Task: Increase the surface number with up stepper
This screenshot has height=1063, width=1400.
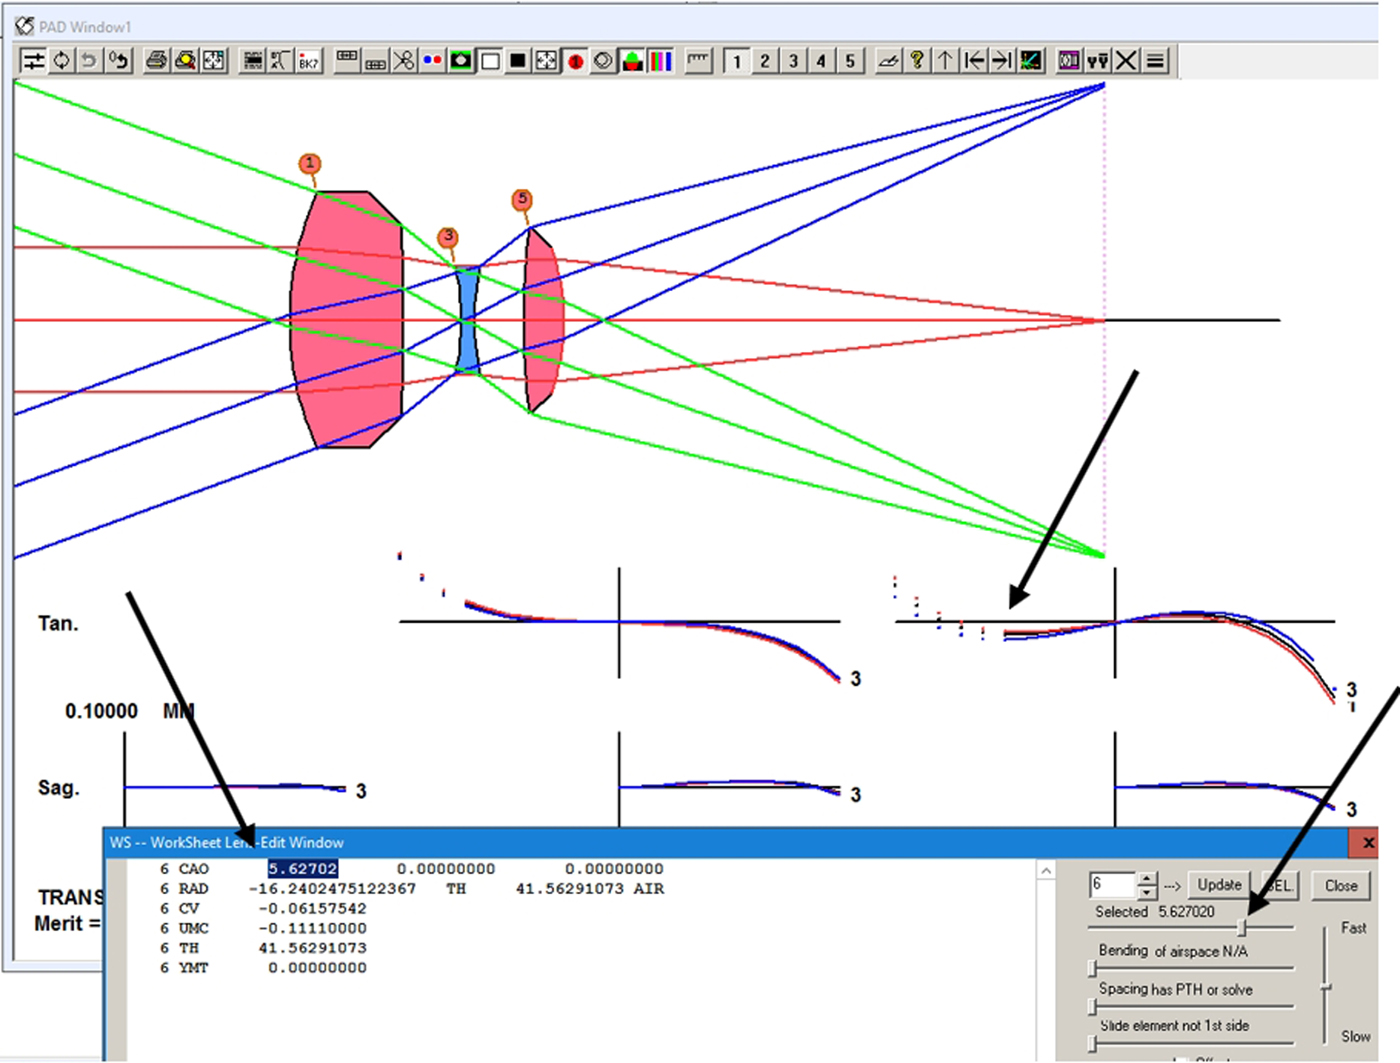Action: [x=1147, y=878]
